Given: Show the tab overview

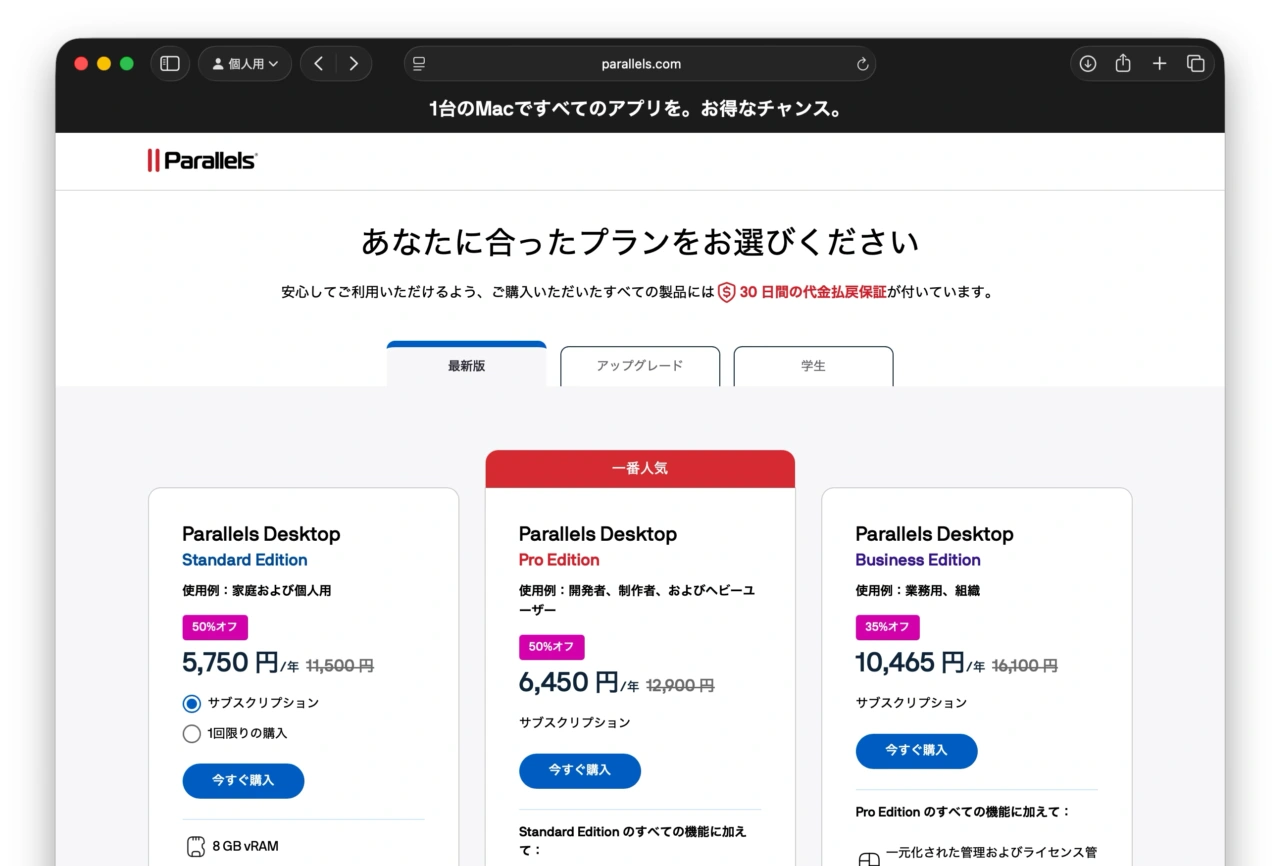Looking at the screenshot, I should tap(1195, 64).
